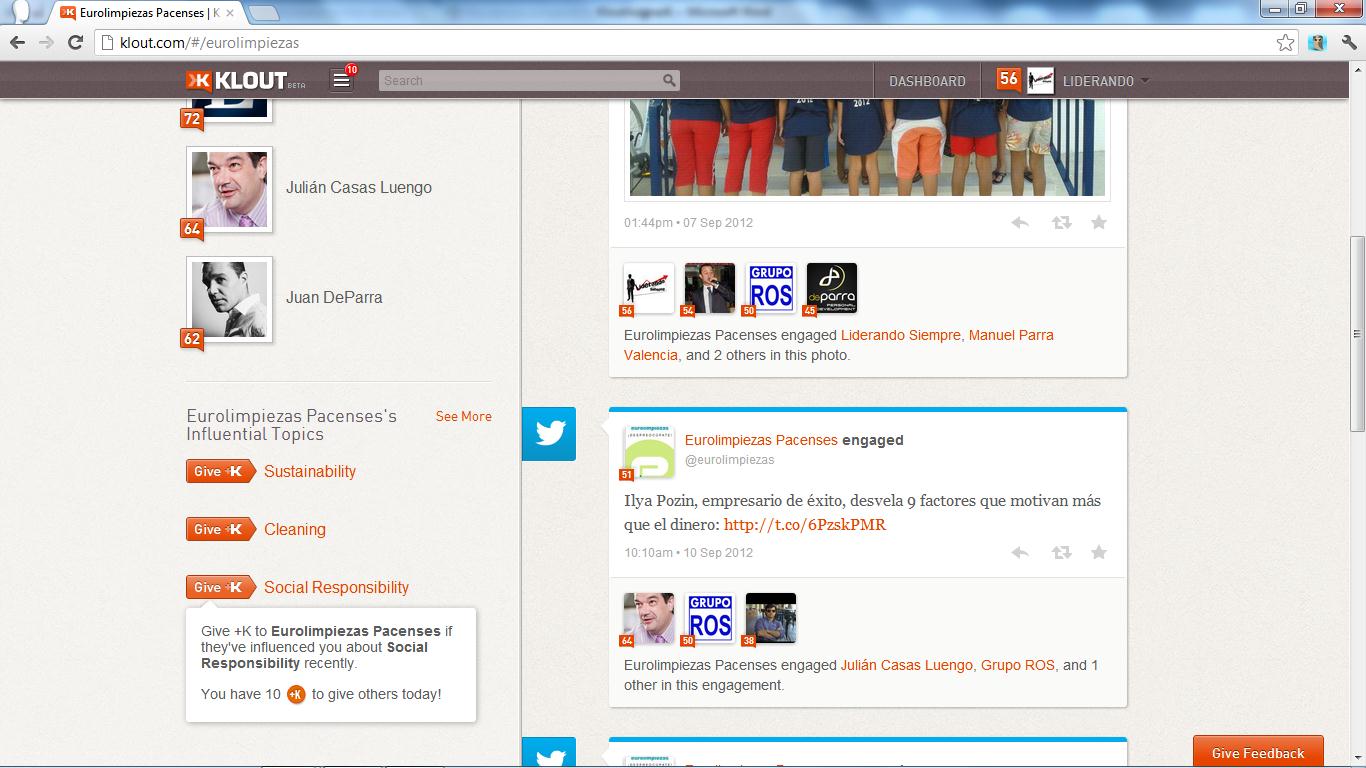This screenshot has height=768, width=1366.
Task: Reply to the 10 Sep 2012 tweet
Action: 1020,552
